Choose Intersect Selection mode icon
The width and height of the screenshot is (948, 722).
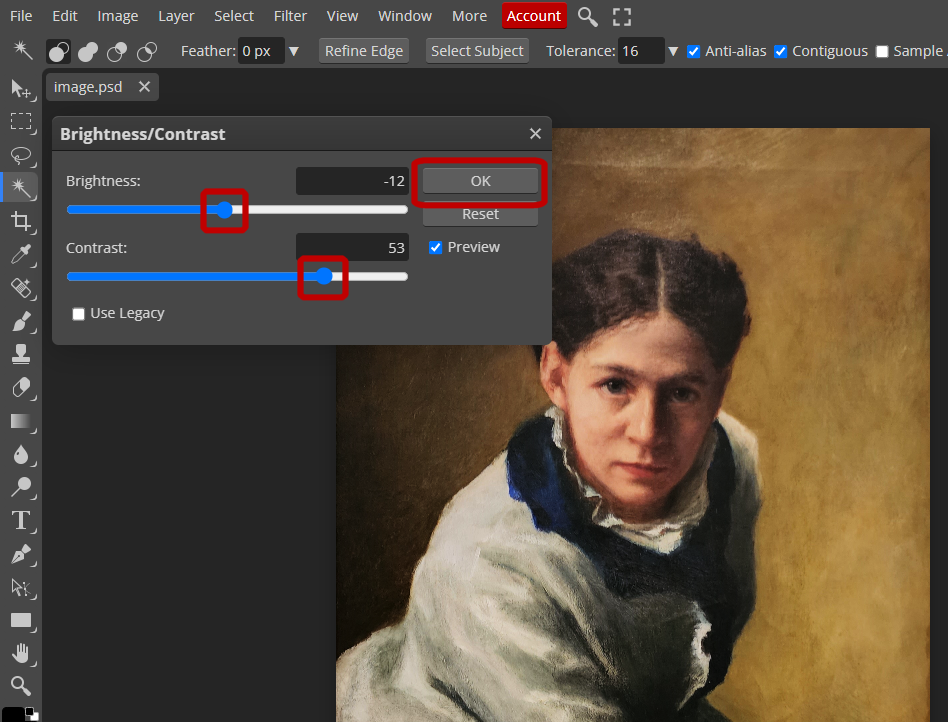coord(147,52)
